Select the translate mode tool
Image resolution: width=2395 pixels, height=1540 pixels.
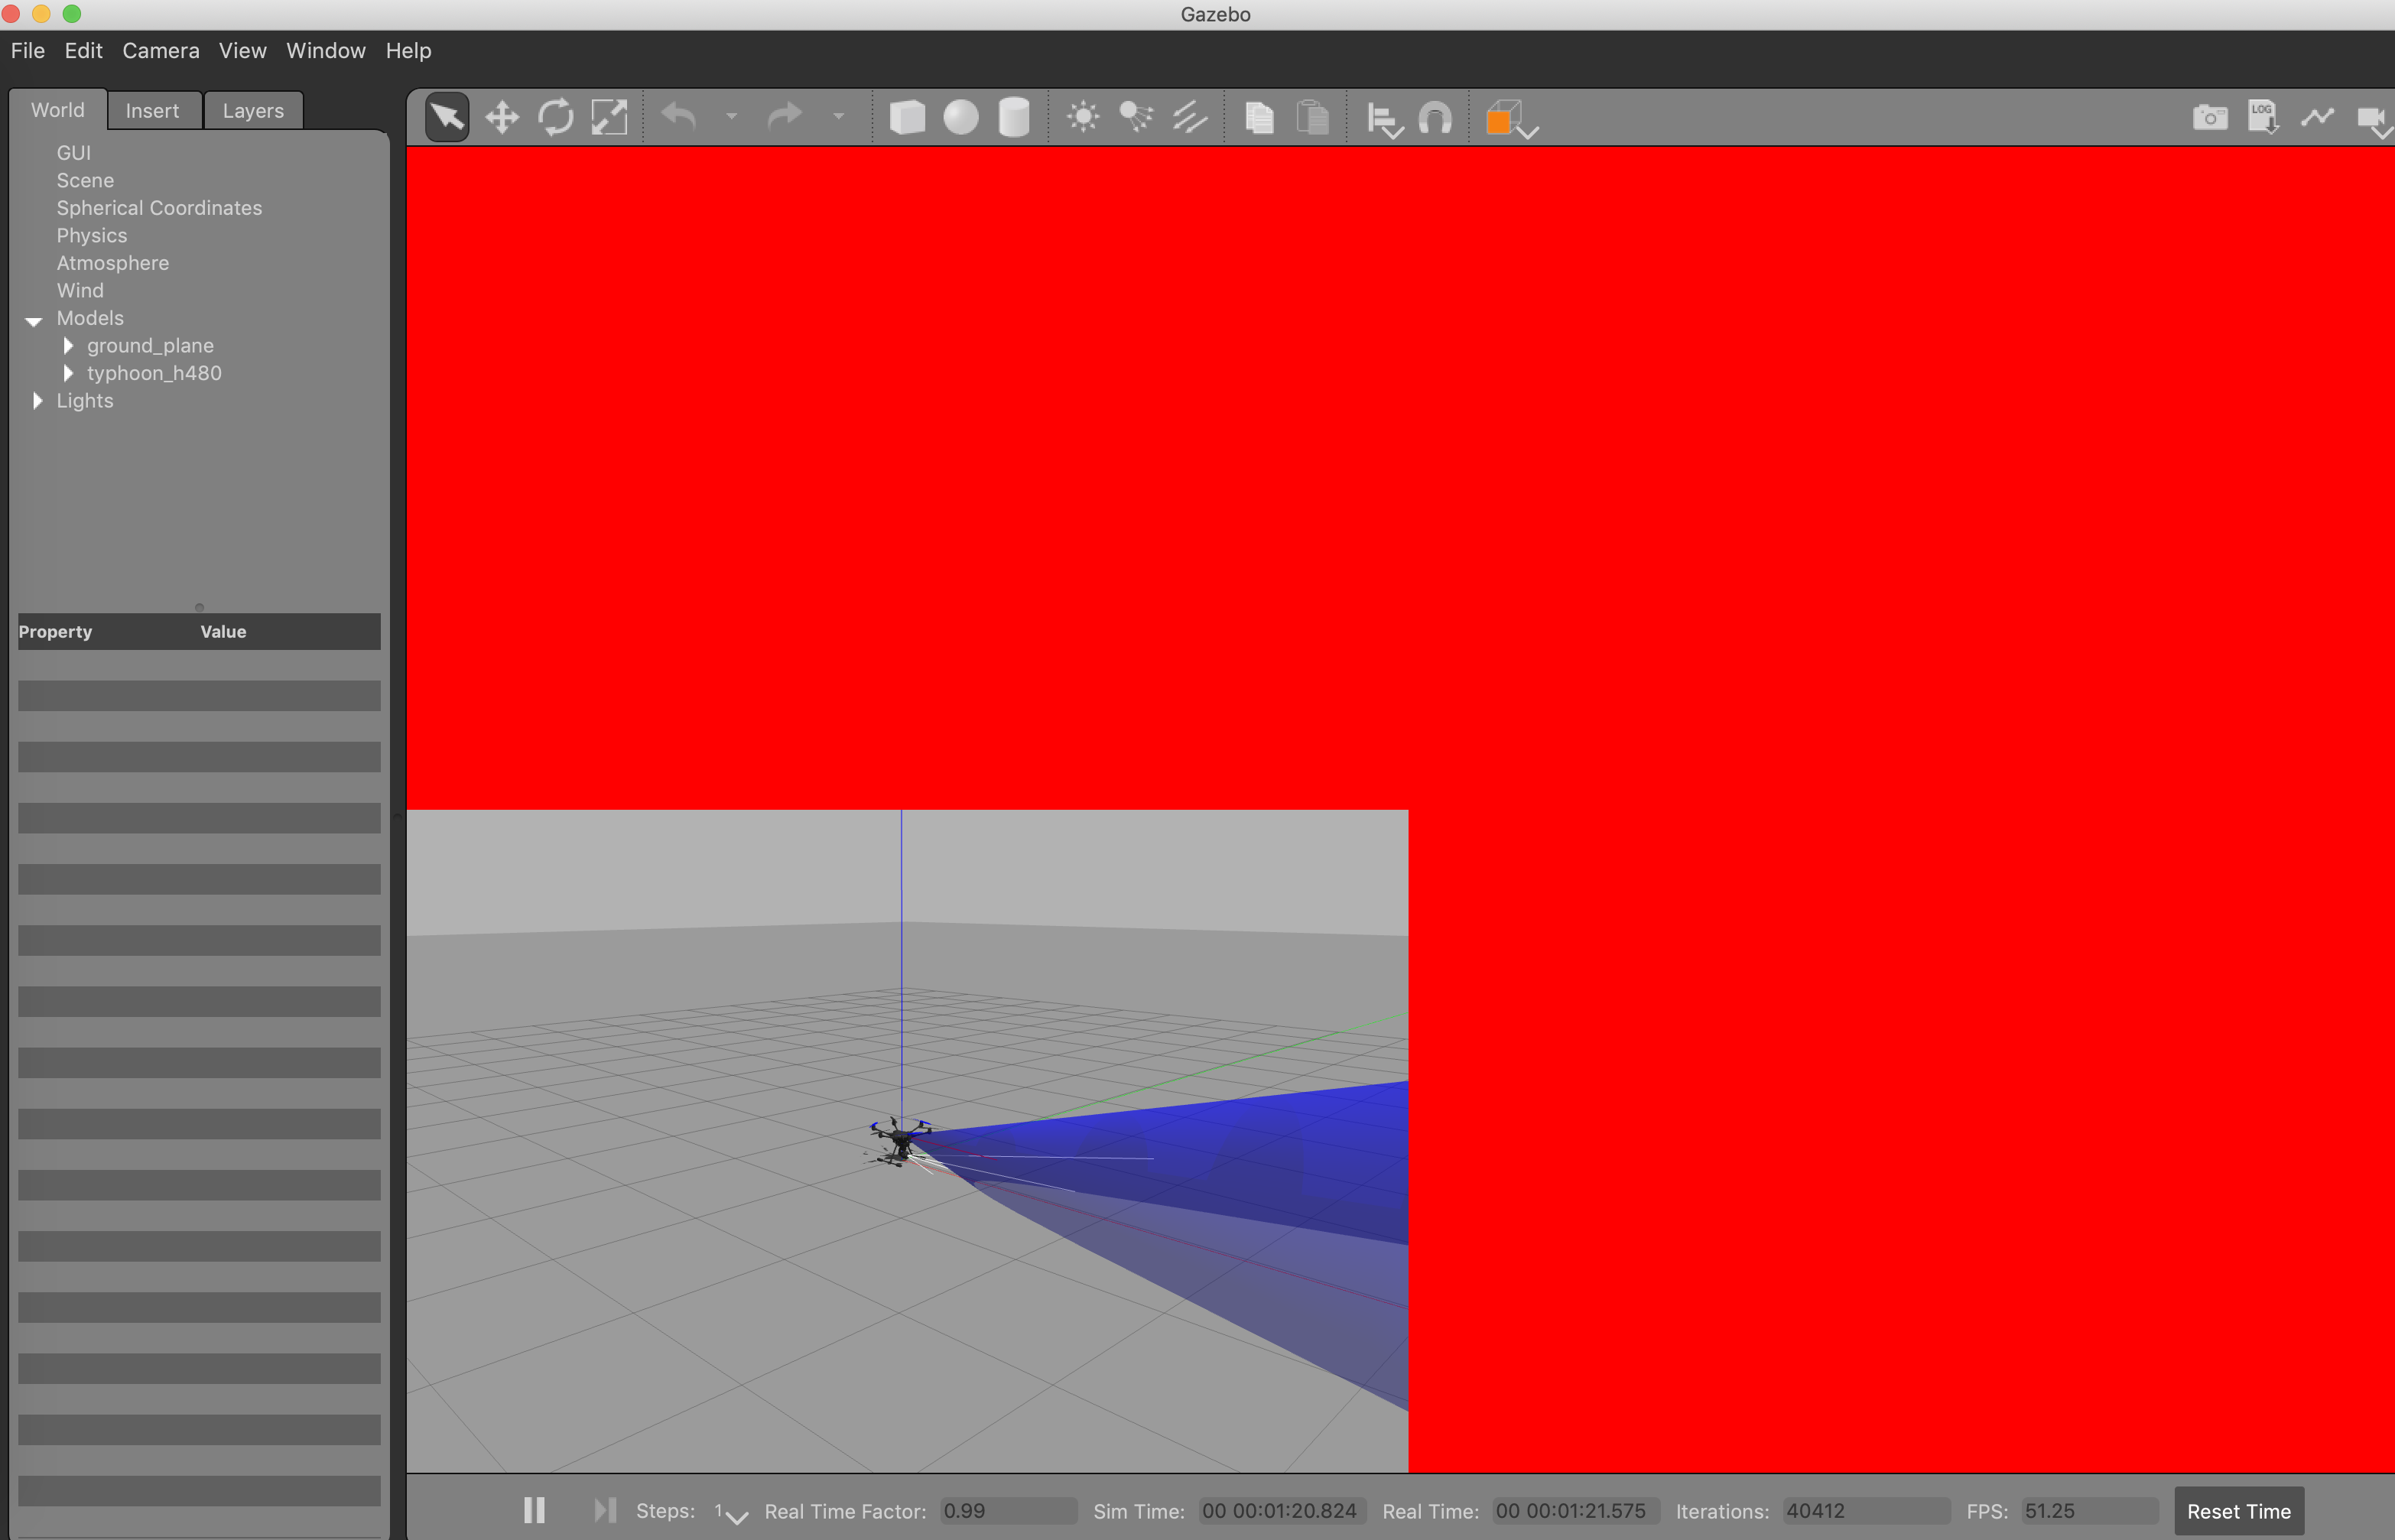point(501,118)
